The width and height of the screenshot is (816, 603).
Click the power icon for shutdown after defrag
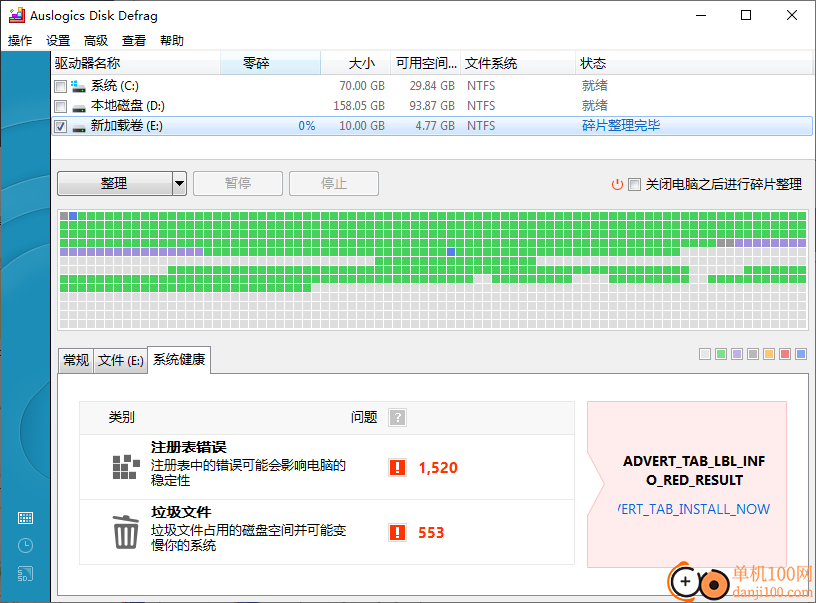pos(617,184)
